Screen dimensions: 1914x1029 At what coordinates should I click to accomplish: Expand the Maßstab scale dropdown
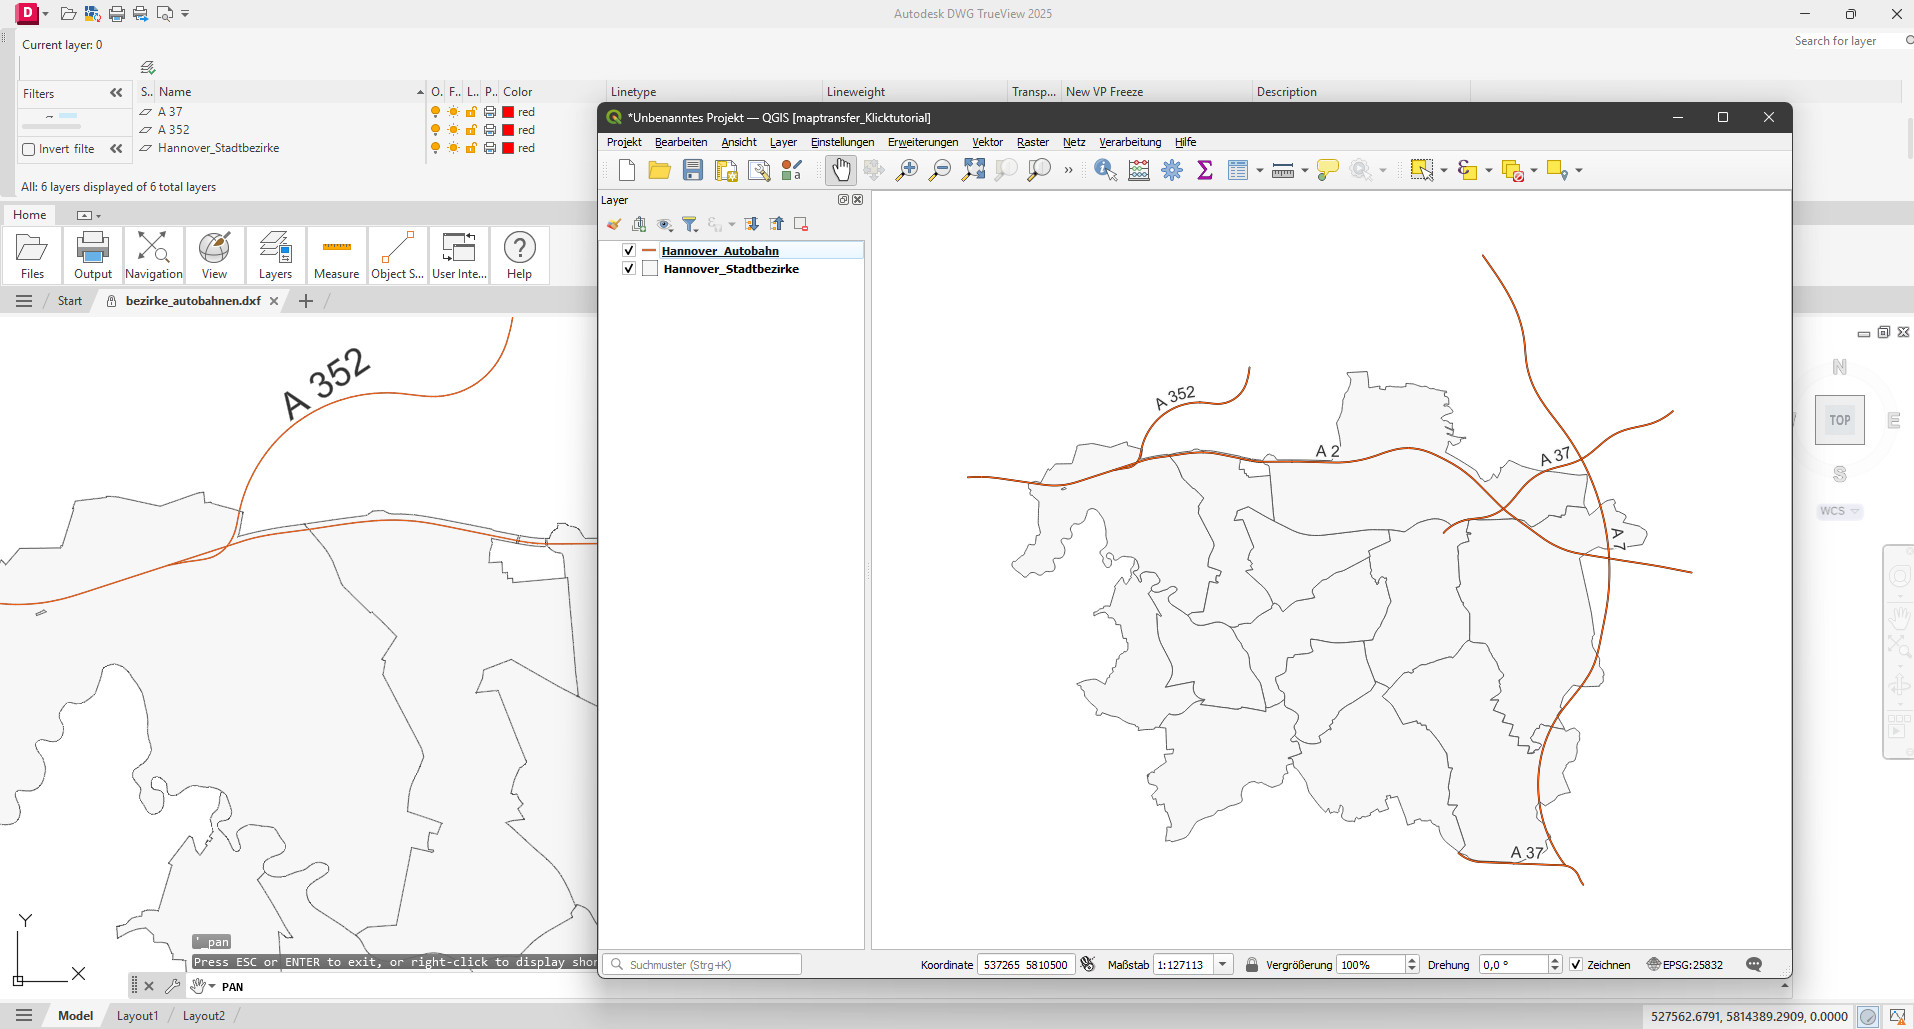coord(1223,965)
